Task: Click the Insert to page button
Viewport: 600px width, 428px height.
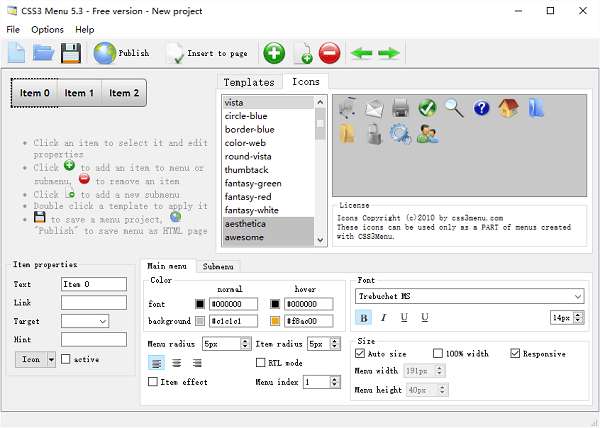Action: (x=207, y=53)
